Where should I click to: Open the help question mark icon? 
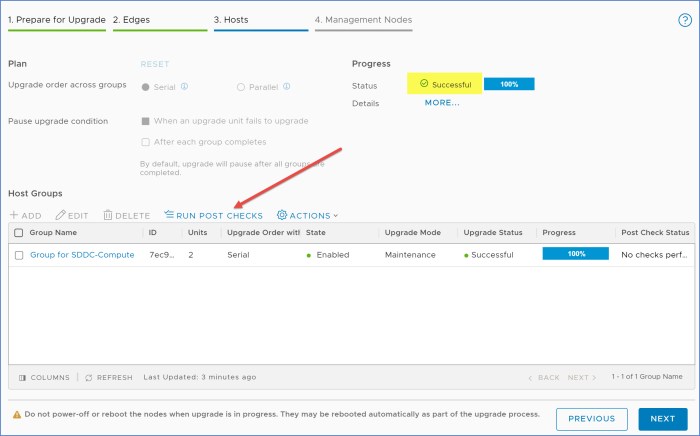point(684,20)
